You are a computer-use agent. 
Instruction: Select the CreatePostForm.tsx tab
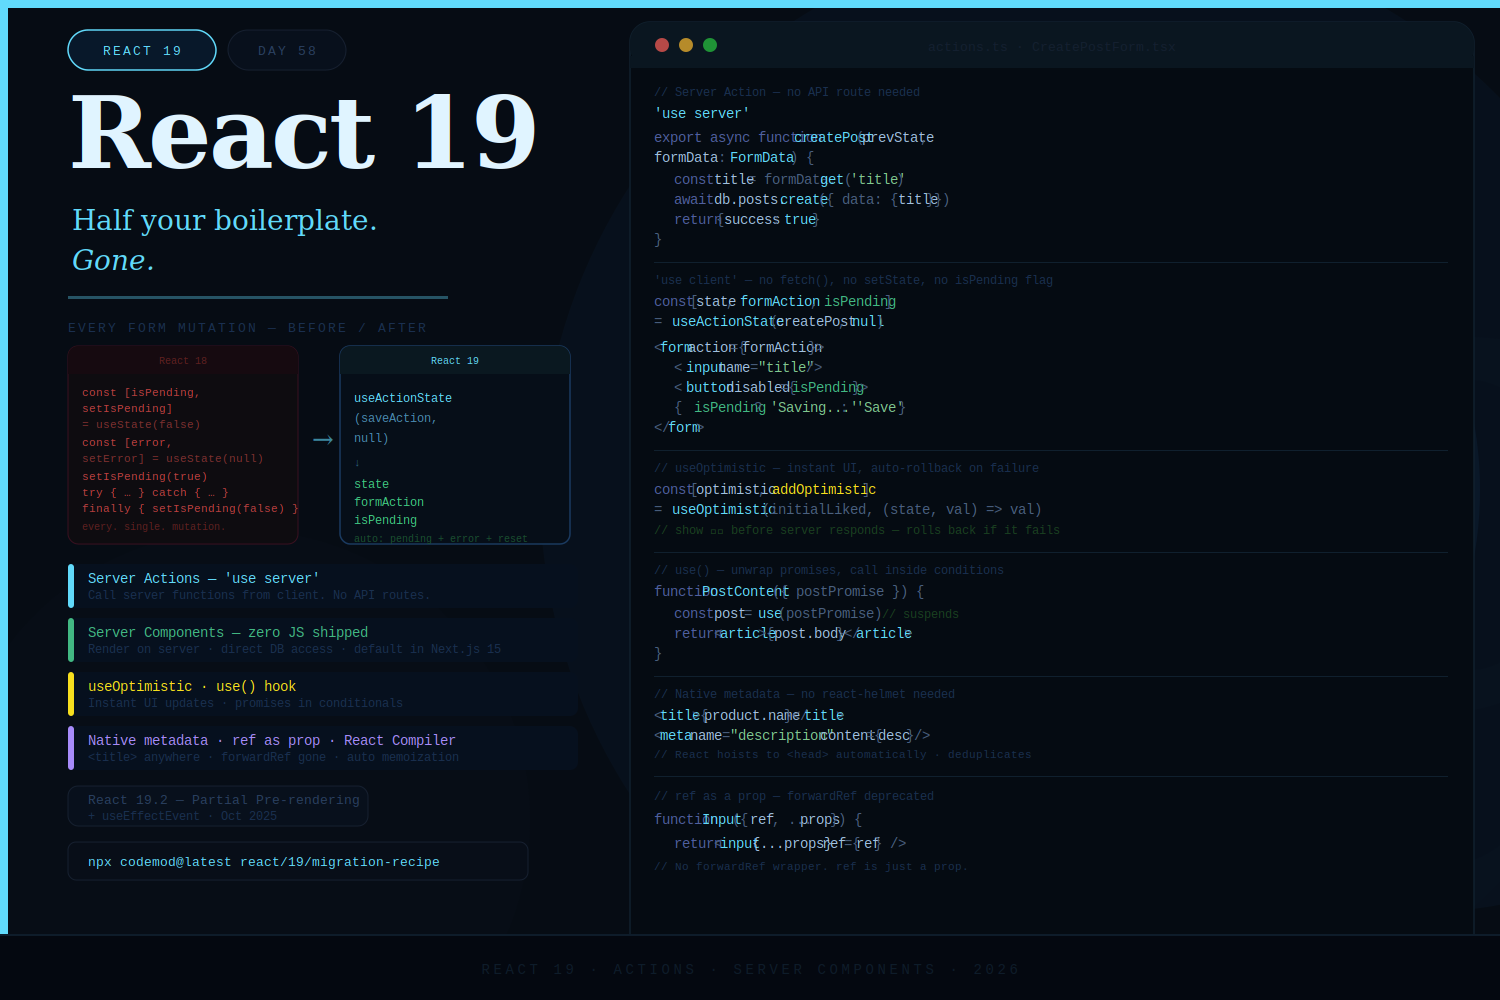point(1103,46)
